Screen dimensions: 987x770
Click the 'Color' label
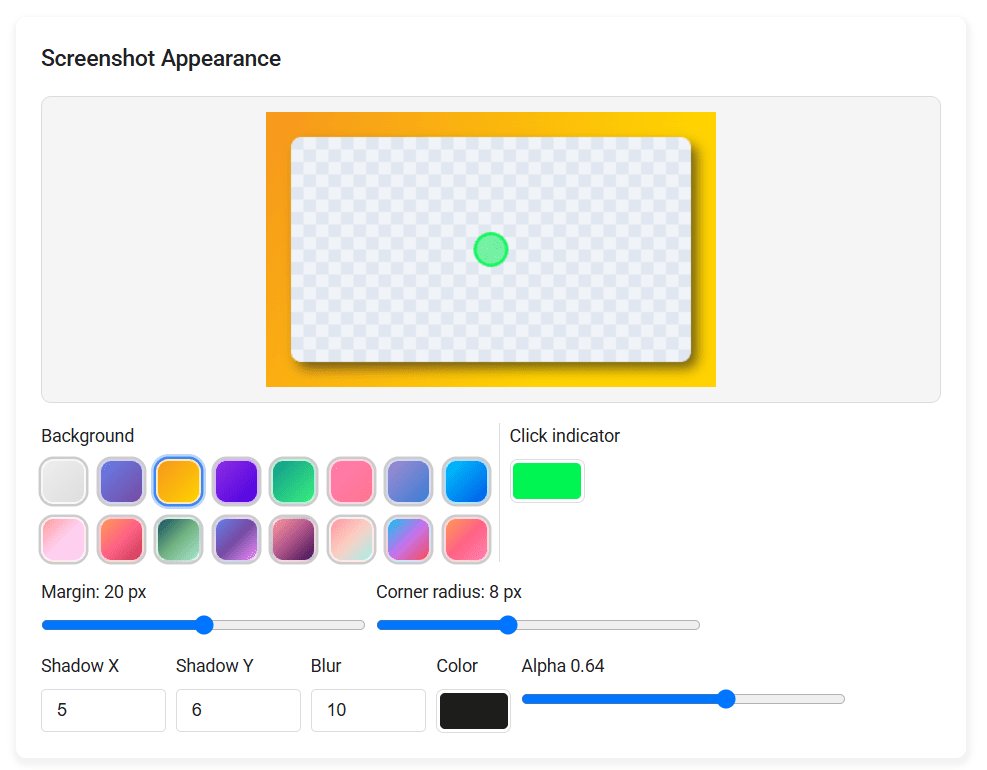pos(457,666)
